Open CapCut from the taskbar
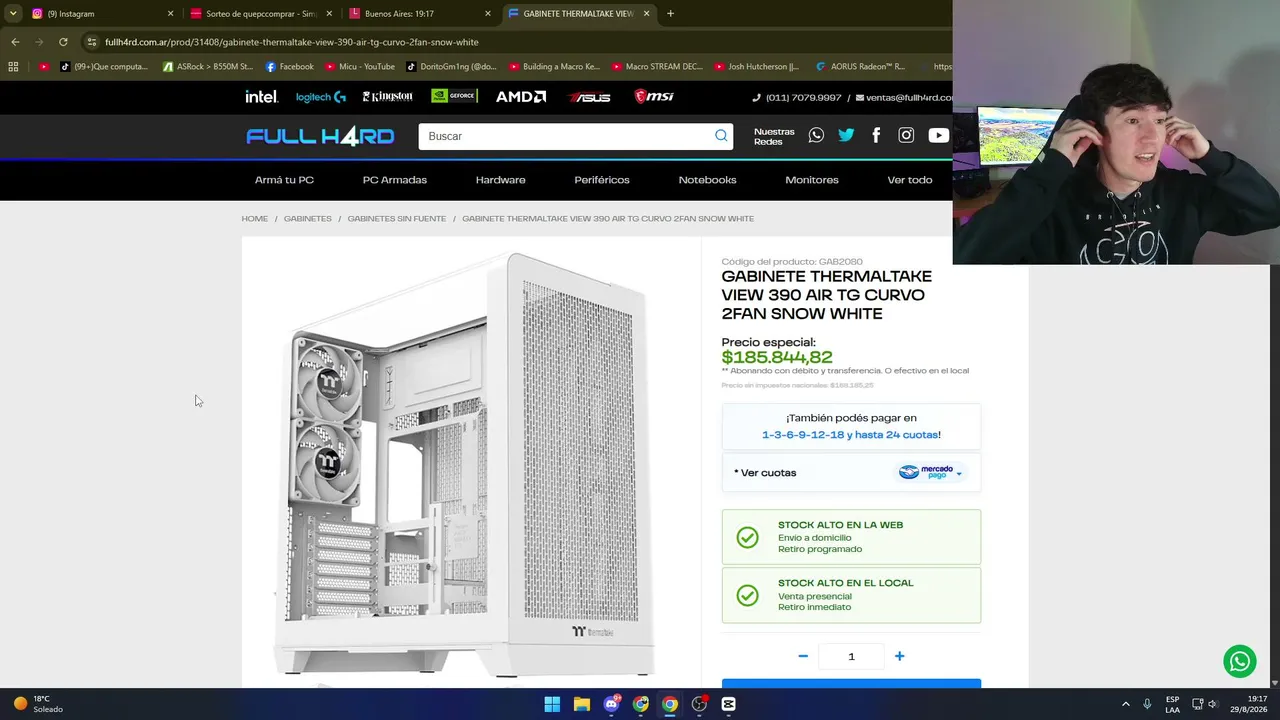The height and width of the screenshot is (720, 1280). pos(728,704)
